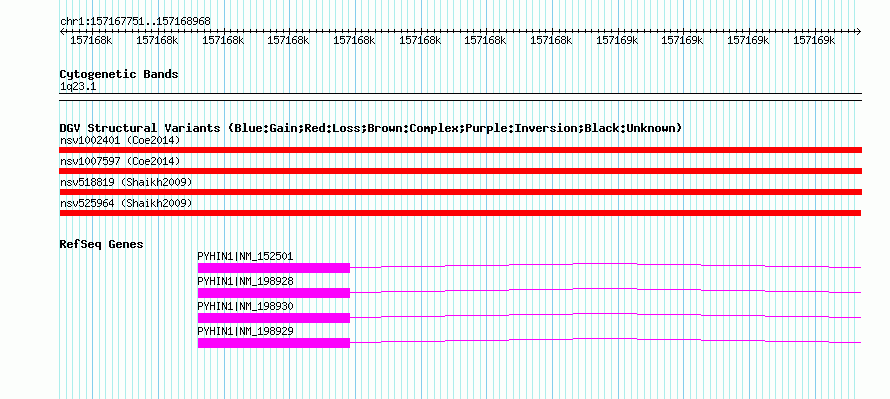Click the chr1:157167751..157168968 coordinate label
The width and height of the screenshot is (890, 399).
pyautogui.click(x=135, y=21)
